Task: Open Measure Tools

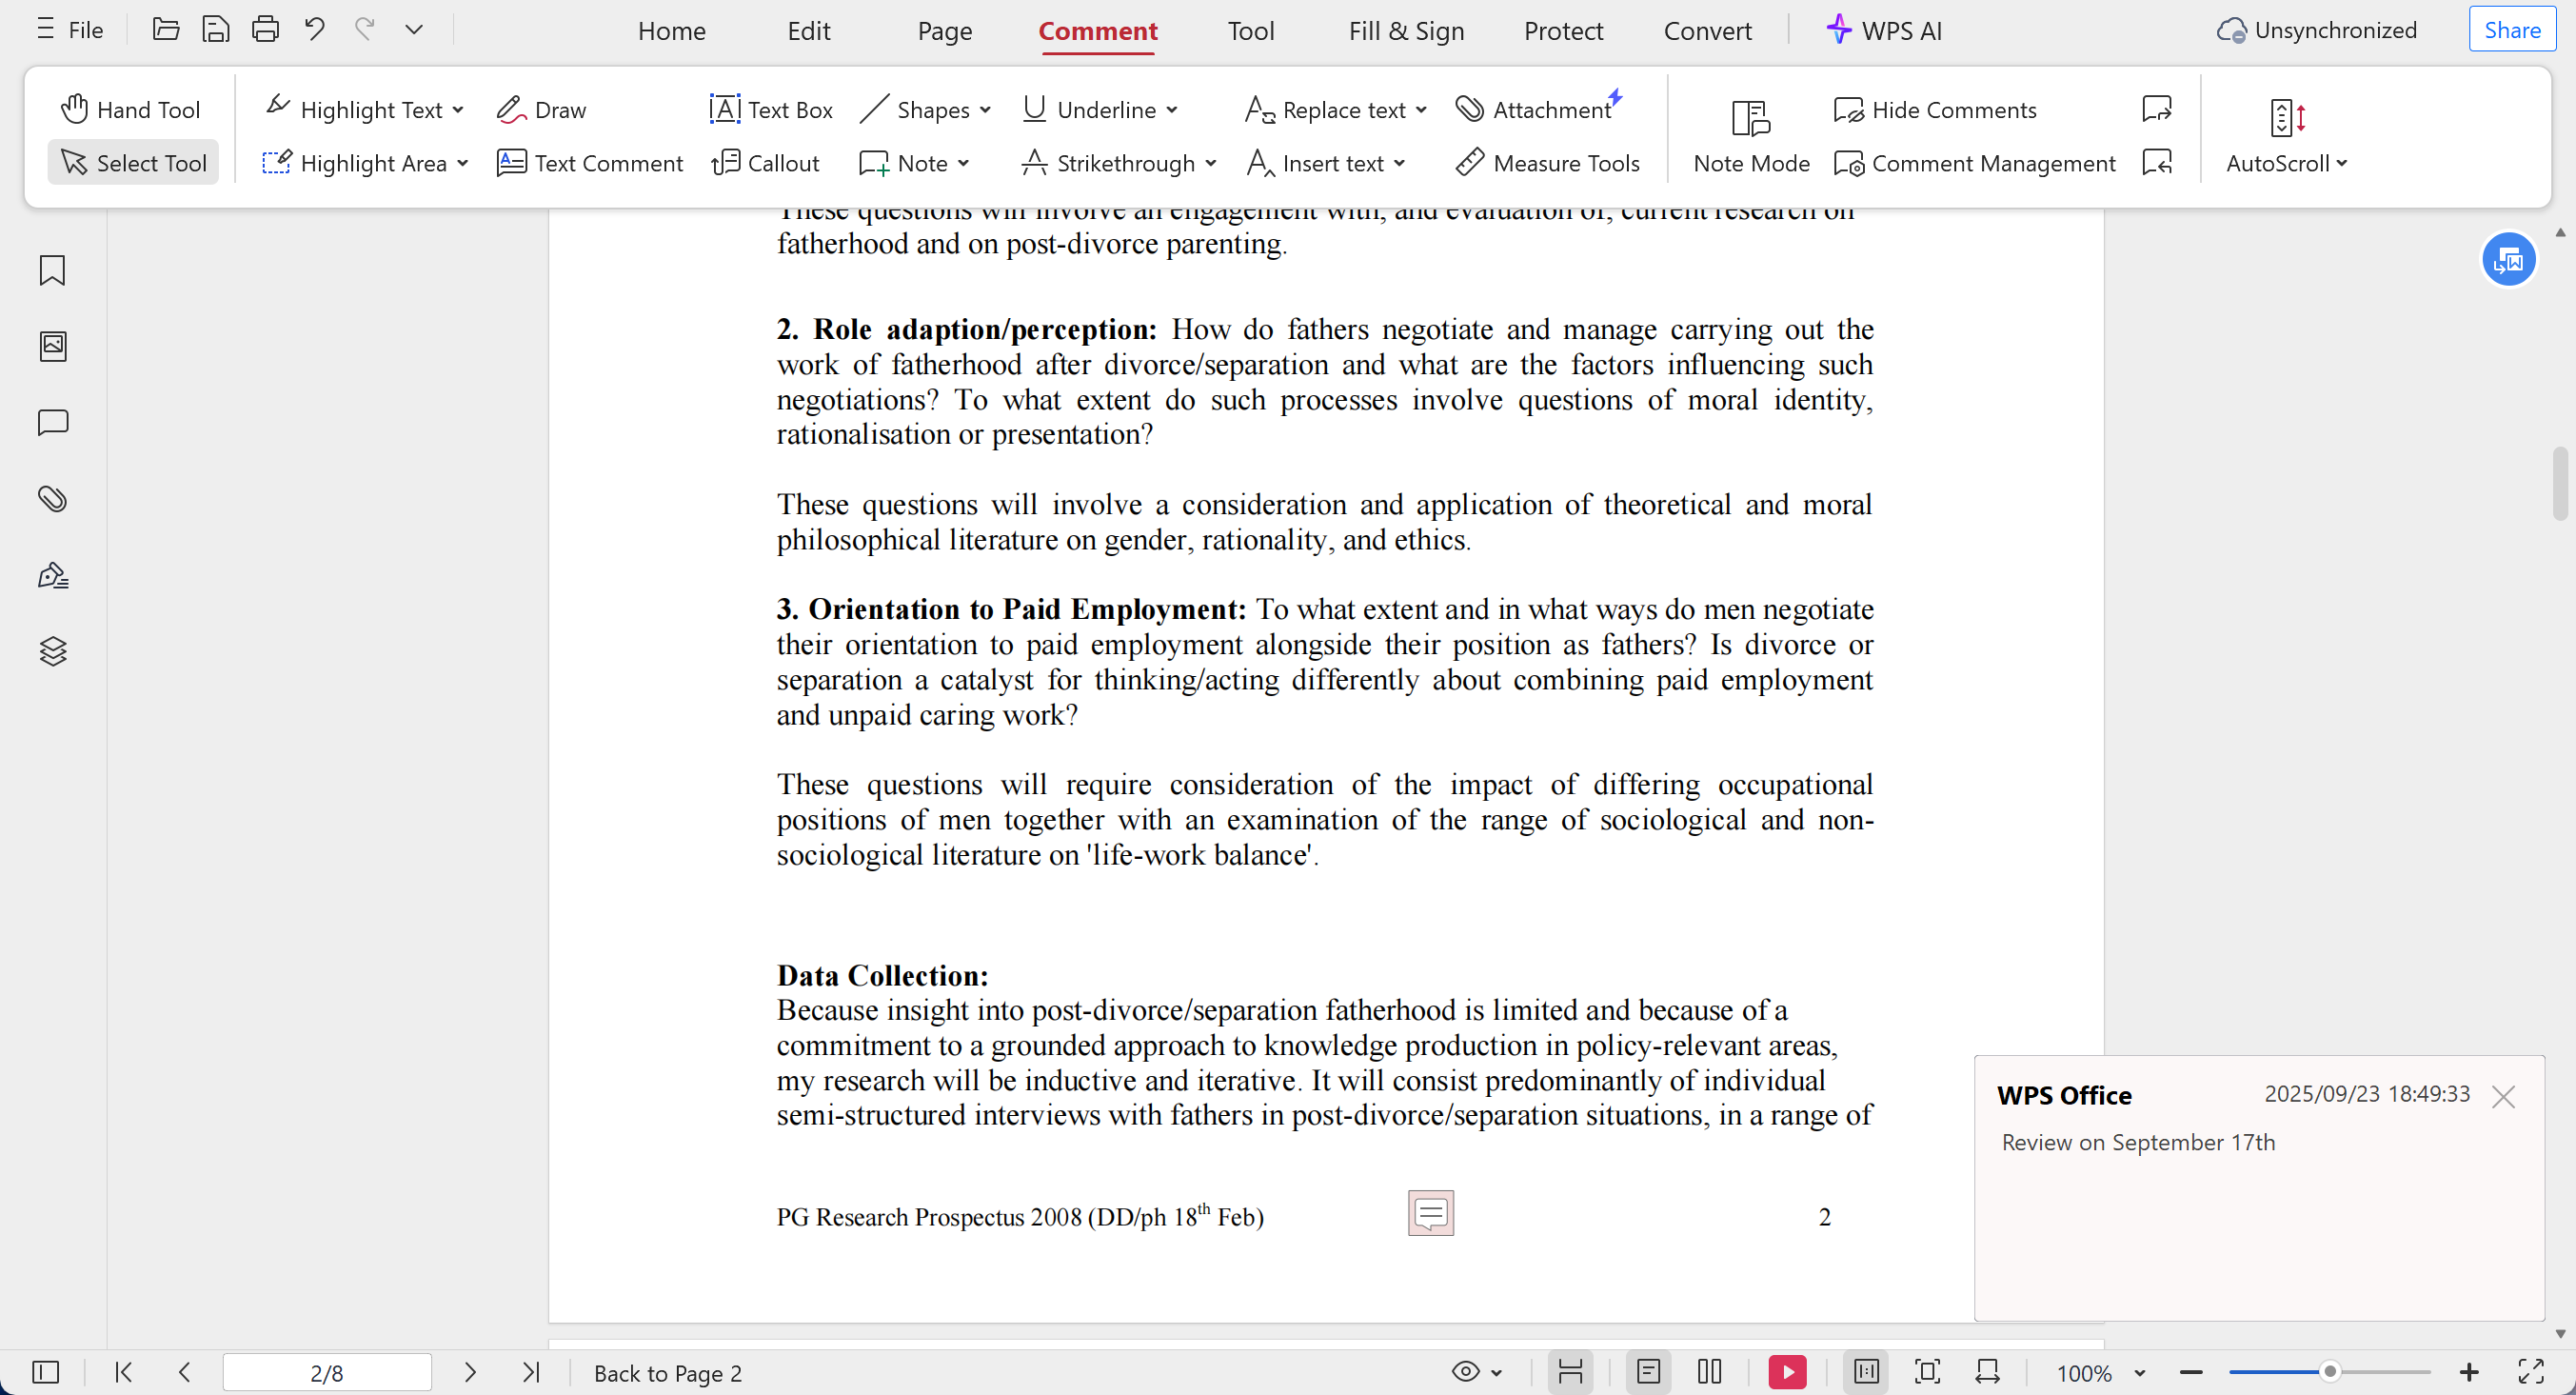Action: tap(1548, 163)
